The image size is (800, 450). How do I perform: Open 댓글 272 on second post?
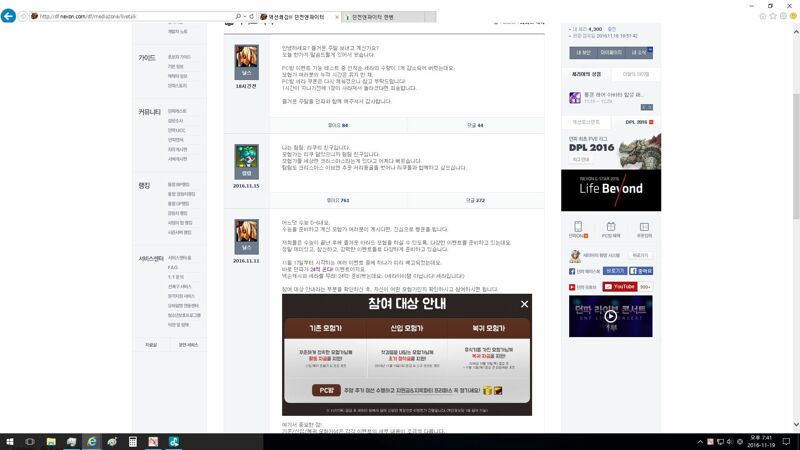tap(475, 201)
